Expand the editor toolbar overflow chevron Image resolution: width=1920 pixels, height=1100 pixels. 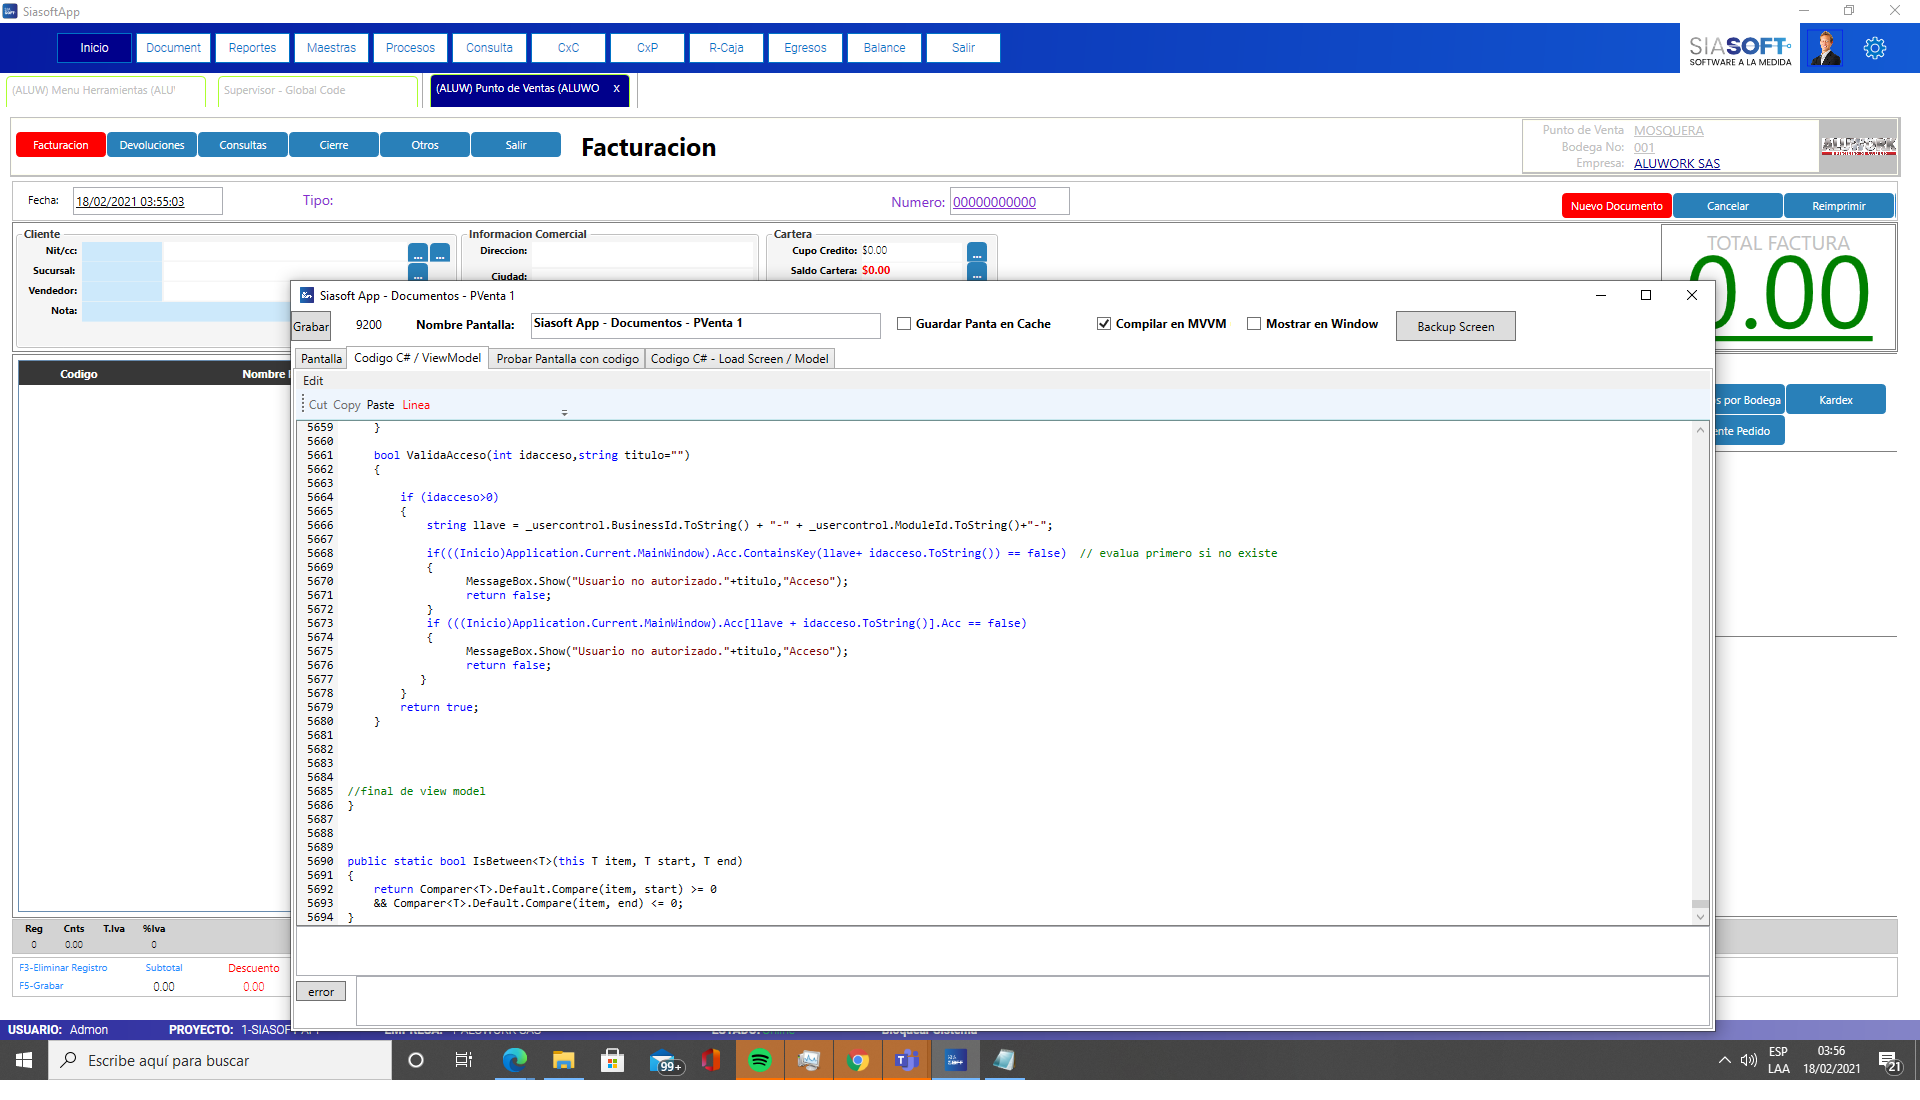[x=564, y=411]
